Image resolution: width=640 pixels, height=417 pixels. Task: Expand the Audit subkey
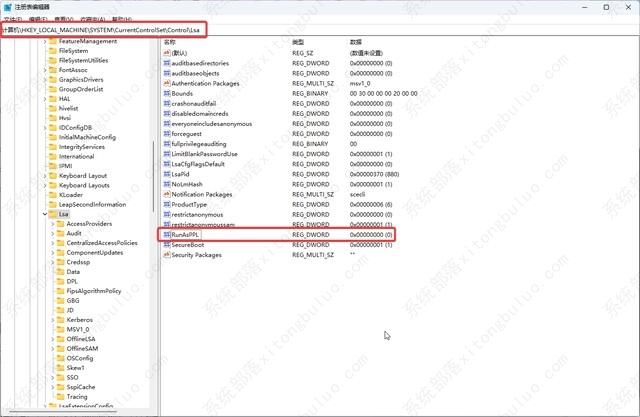pyautogui.click(x=53, y=233)
